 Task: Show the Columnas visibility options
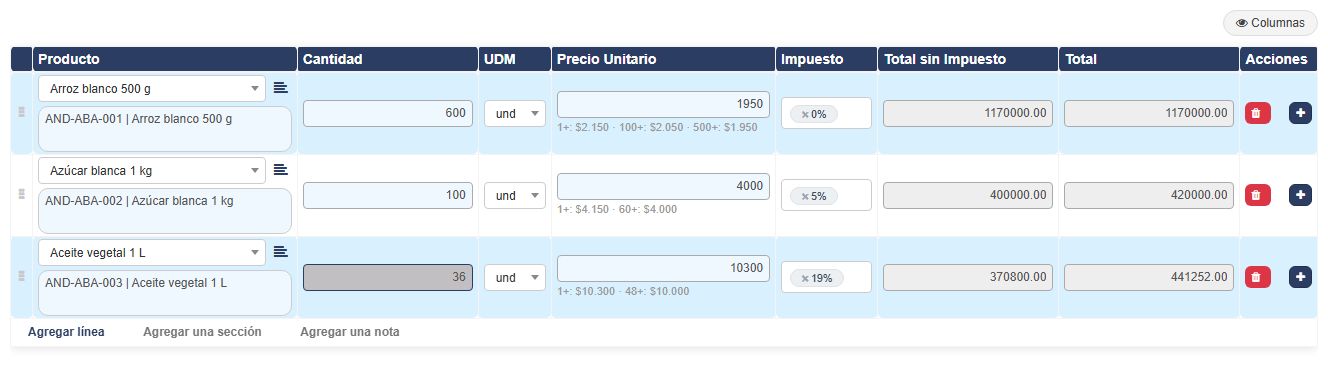[1270, 22]
